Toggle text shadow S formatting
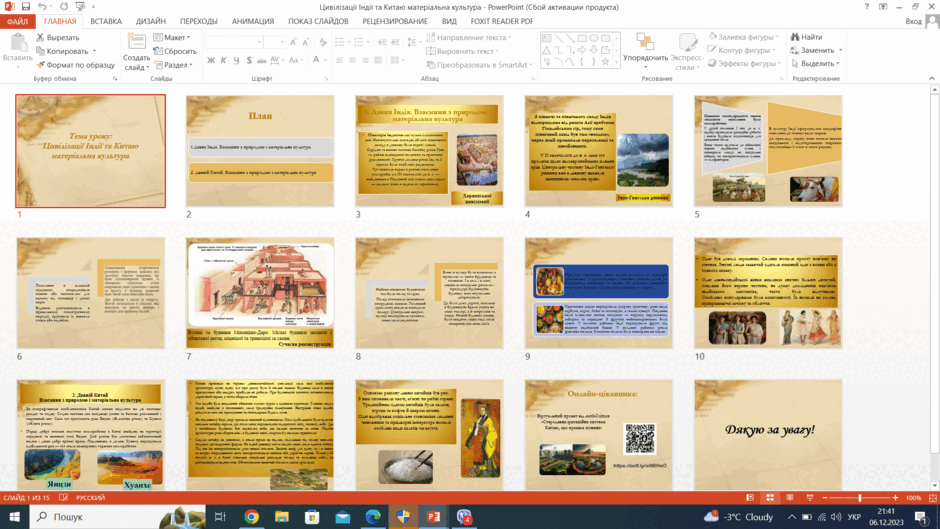Screen dimensions: 940x529 coord(249,60)
